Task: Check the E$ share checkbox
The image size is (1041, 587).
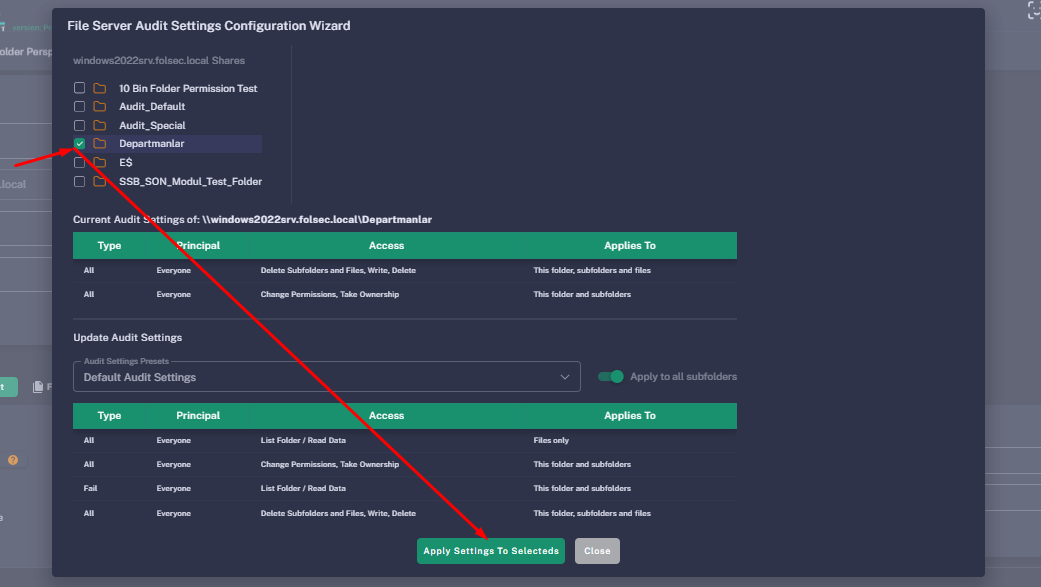Action: pos(80,163)
